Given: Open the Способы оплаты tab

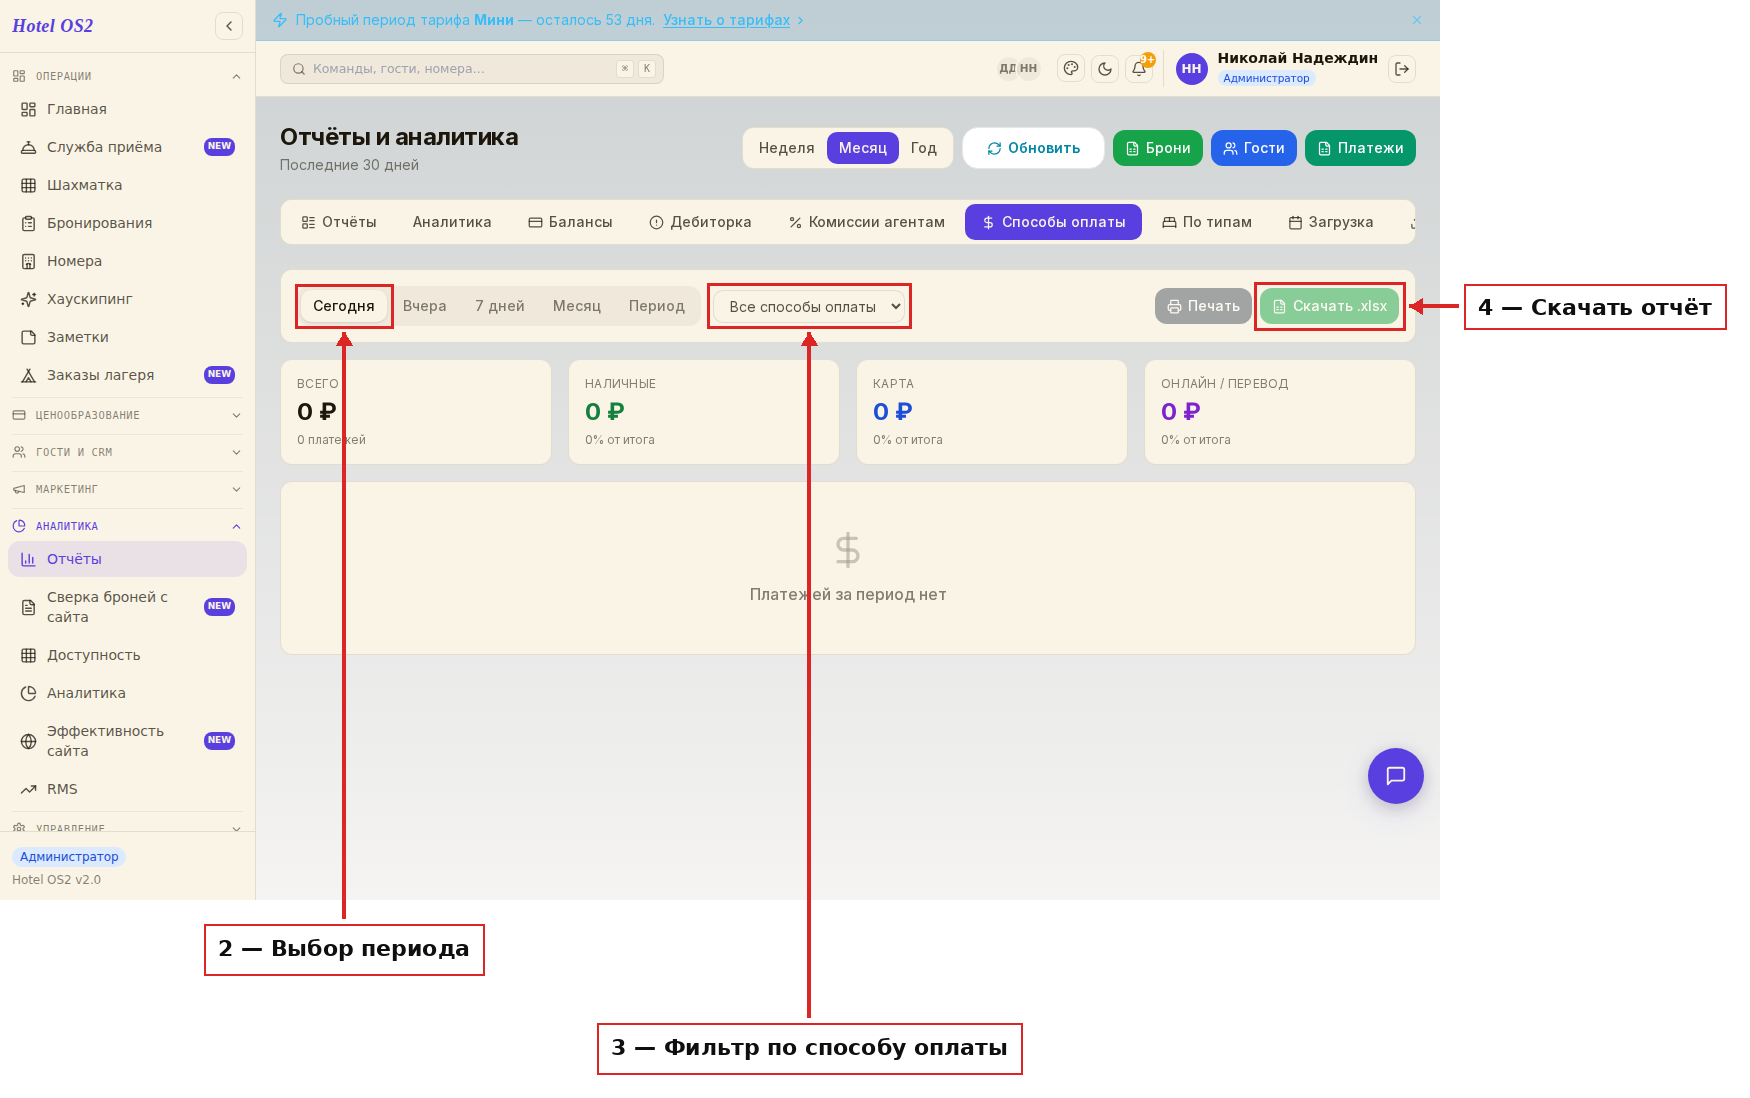Looking at the screenshot, I should point(1053,222).
